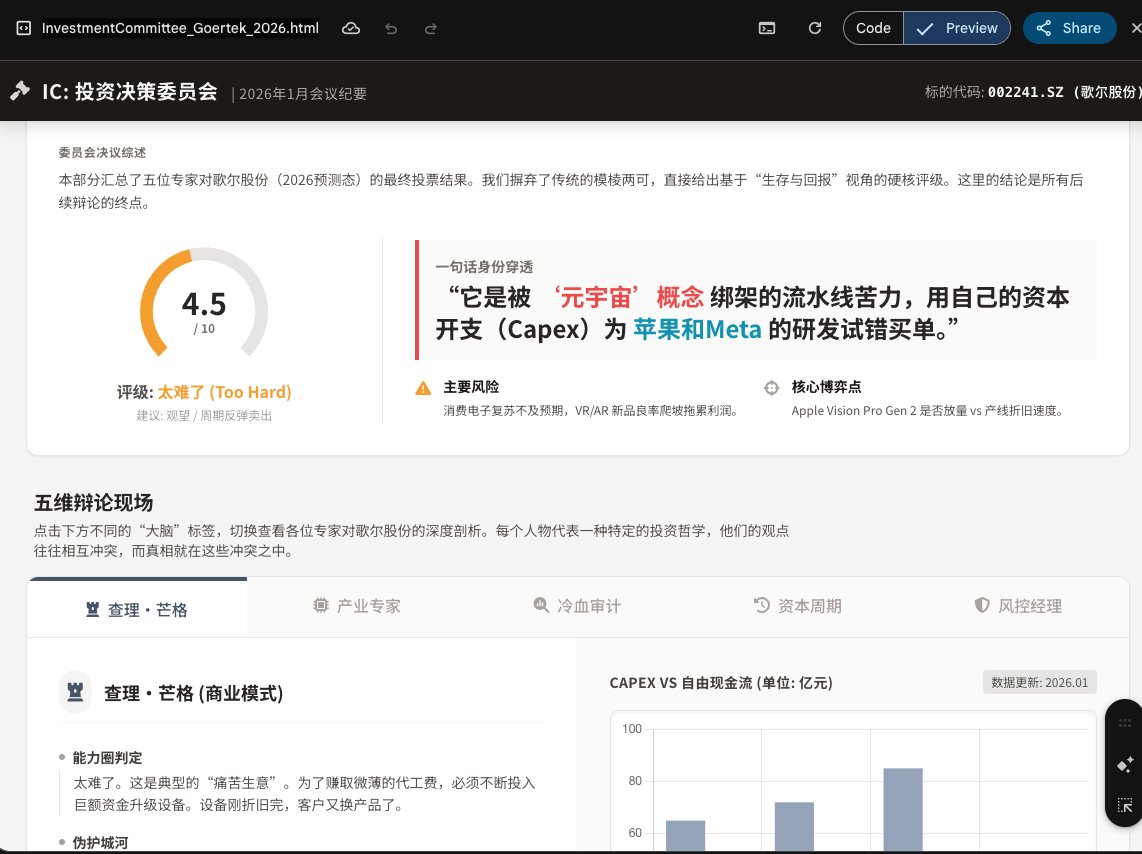
Task: Open the 冷血审计 tab
Action: click(x=577, y=606)
